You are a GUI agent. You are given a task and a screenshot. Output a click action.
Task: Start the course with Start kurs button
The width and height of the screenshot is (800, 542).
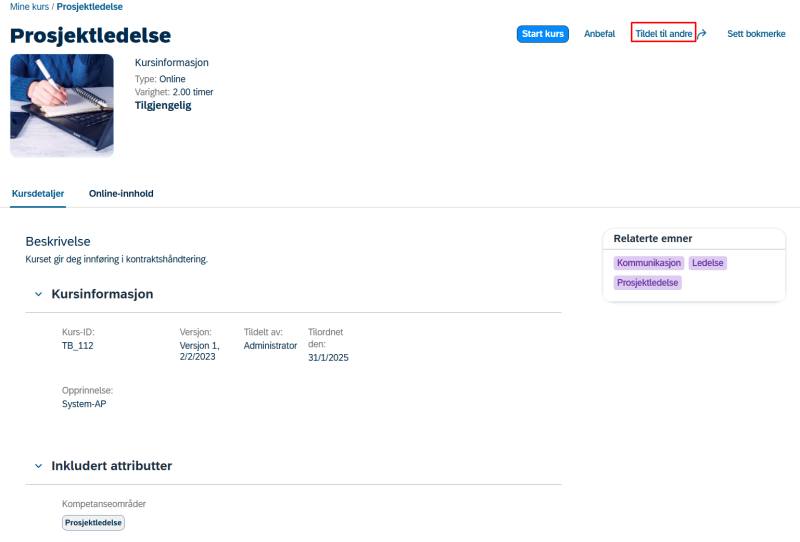tap(542, 34)
